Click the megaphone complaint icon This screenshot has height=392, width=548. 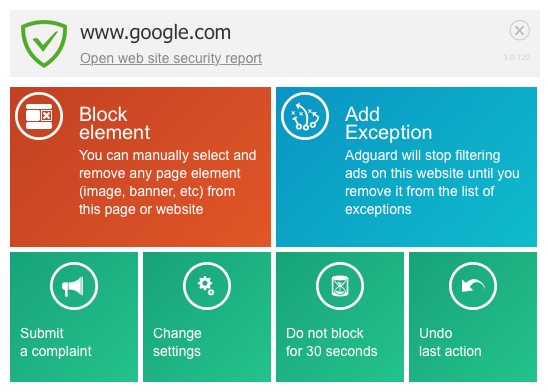click(x=74, y=286)
